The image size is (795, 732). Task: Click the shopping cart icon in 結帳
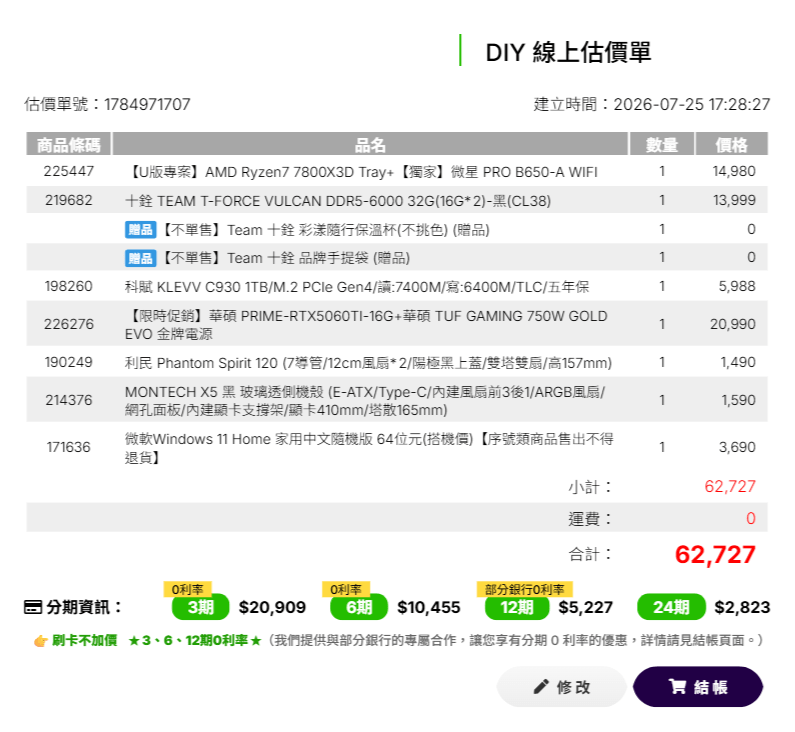tap(677, 686)
